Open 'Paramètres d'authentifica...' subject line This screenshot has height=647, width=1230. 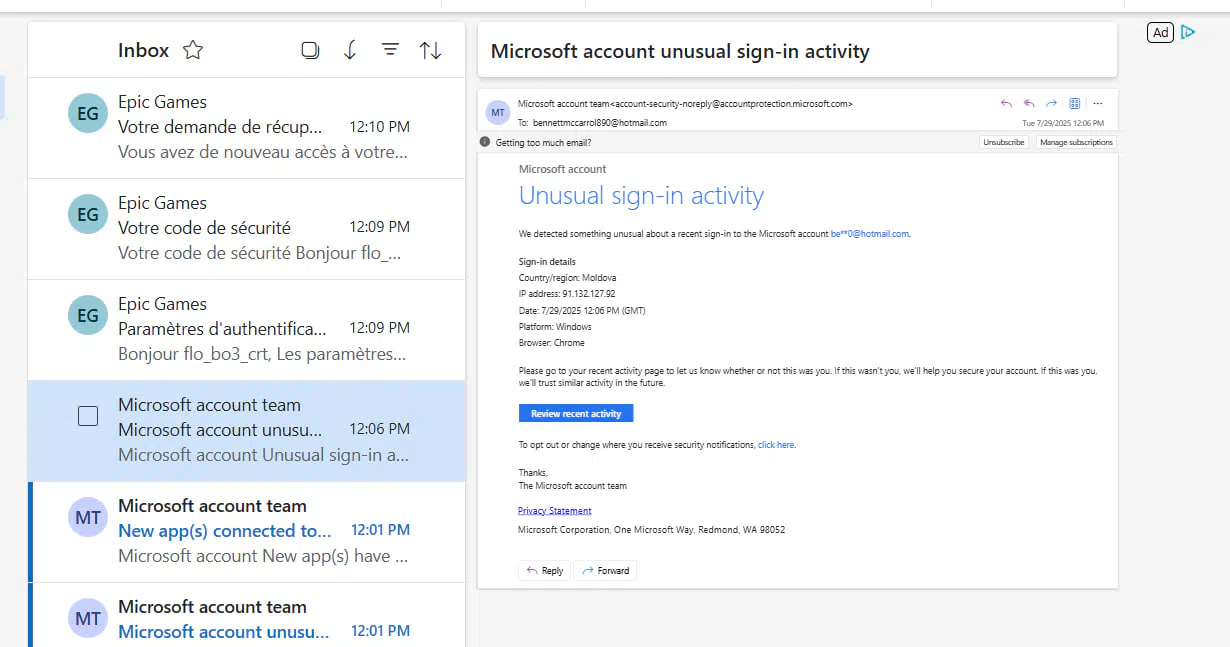(x=222, y=329)
